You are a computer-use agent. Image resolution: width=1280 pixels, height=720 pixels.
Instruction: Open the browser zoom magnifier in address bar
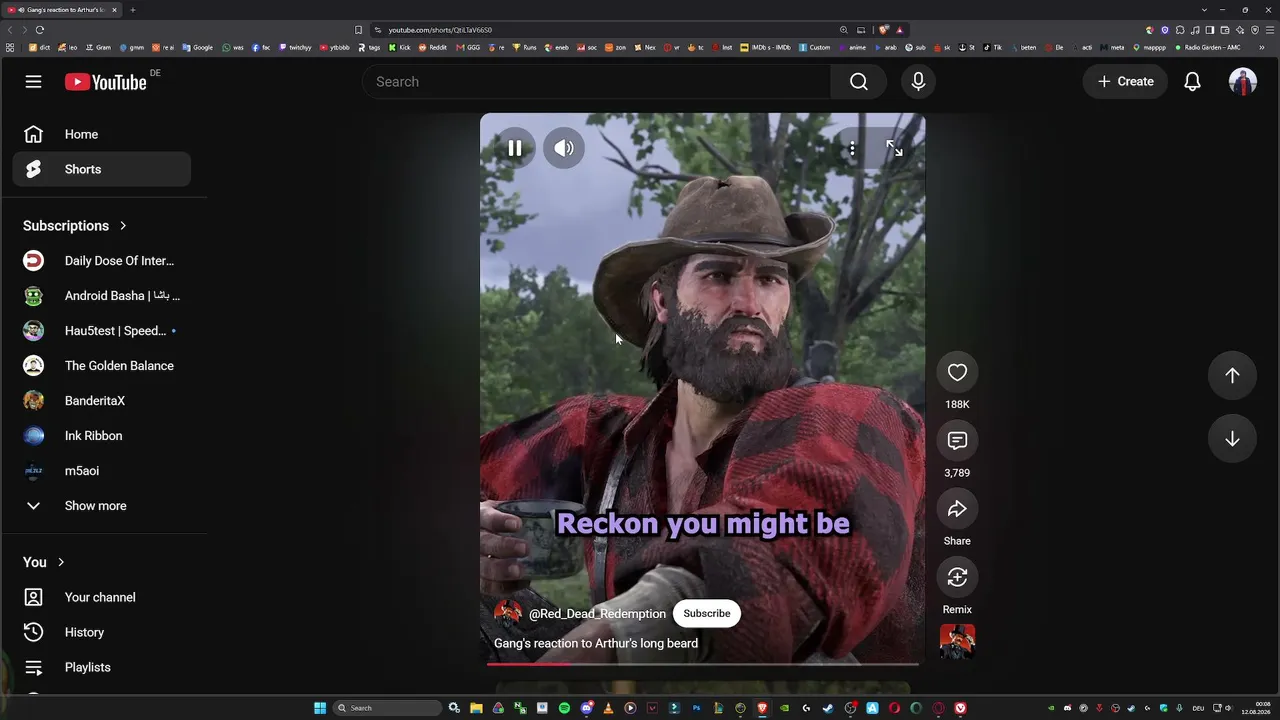(x=844, y=30)
